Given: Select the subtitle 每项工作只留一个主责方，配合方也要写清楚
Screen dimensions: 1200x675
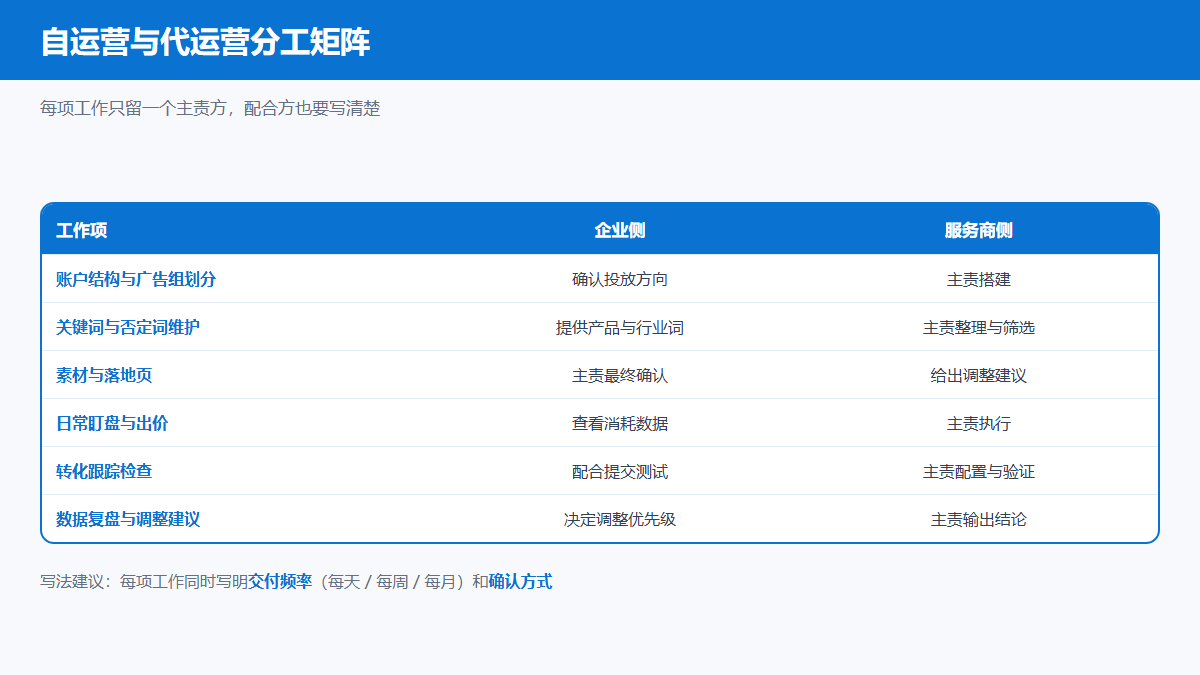Looking at the screenshot, I should coord(210,108).
